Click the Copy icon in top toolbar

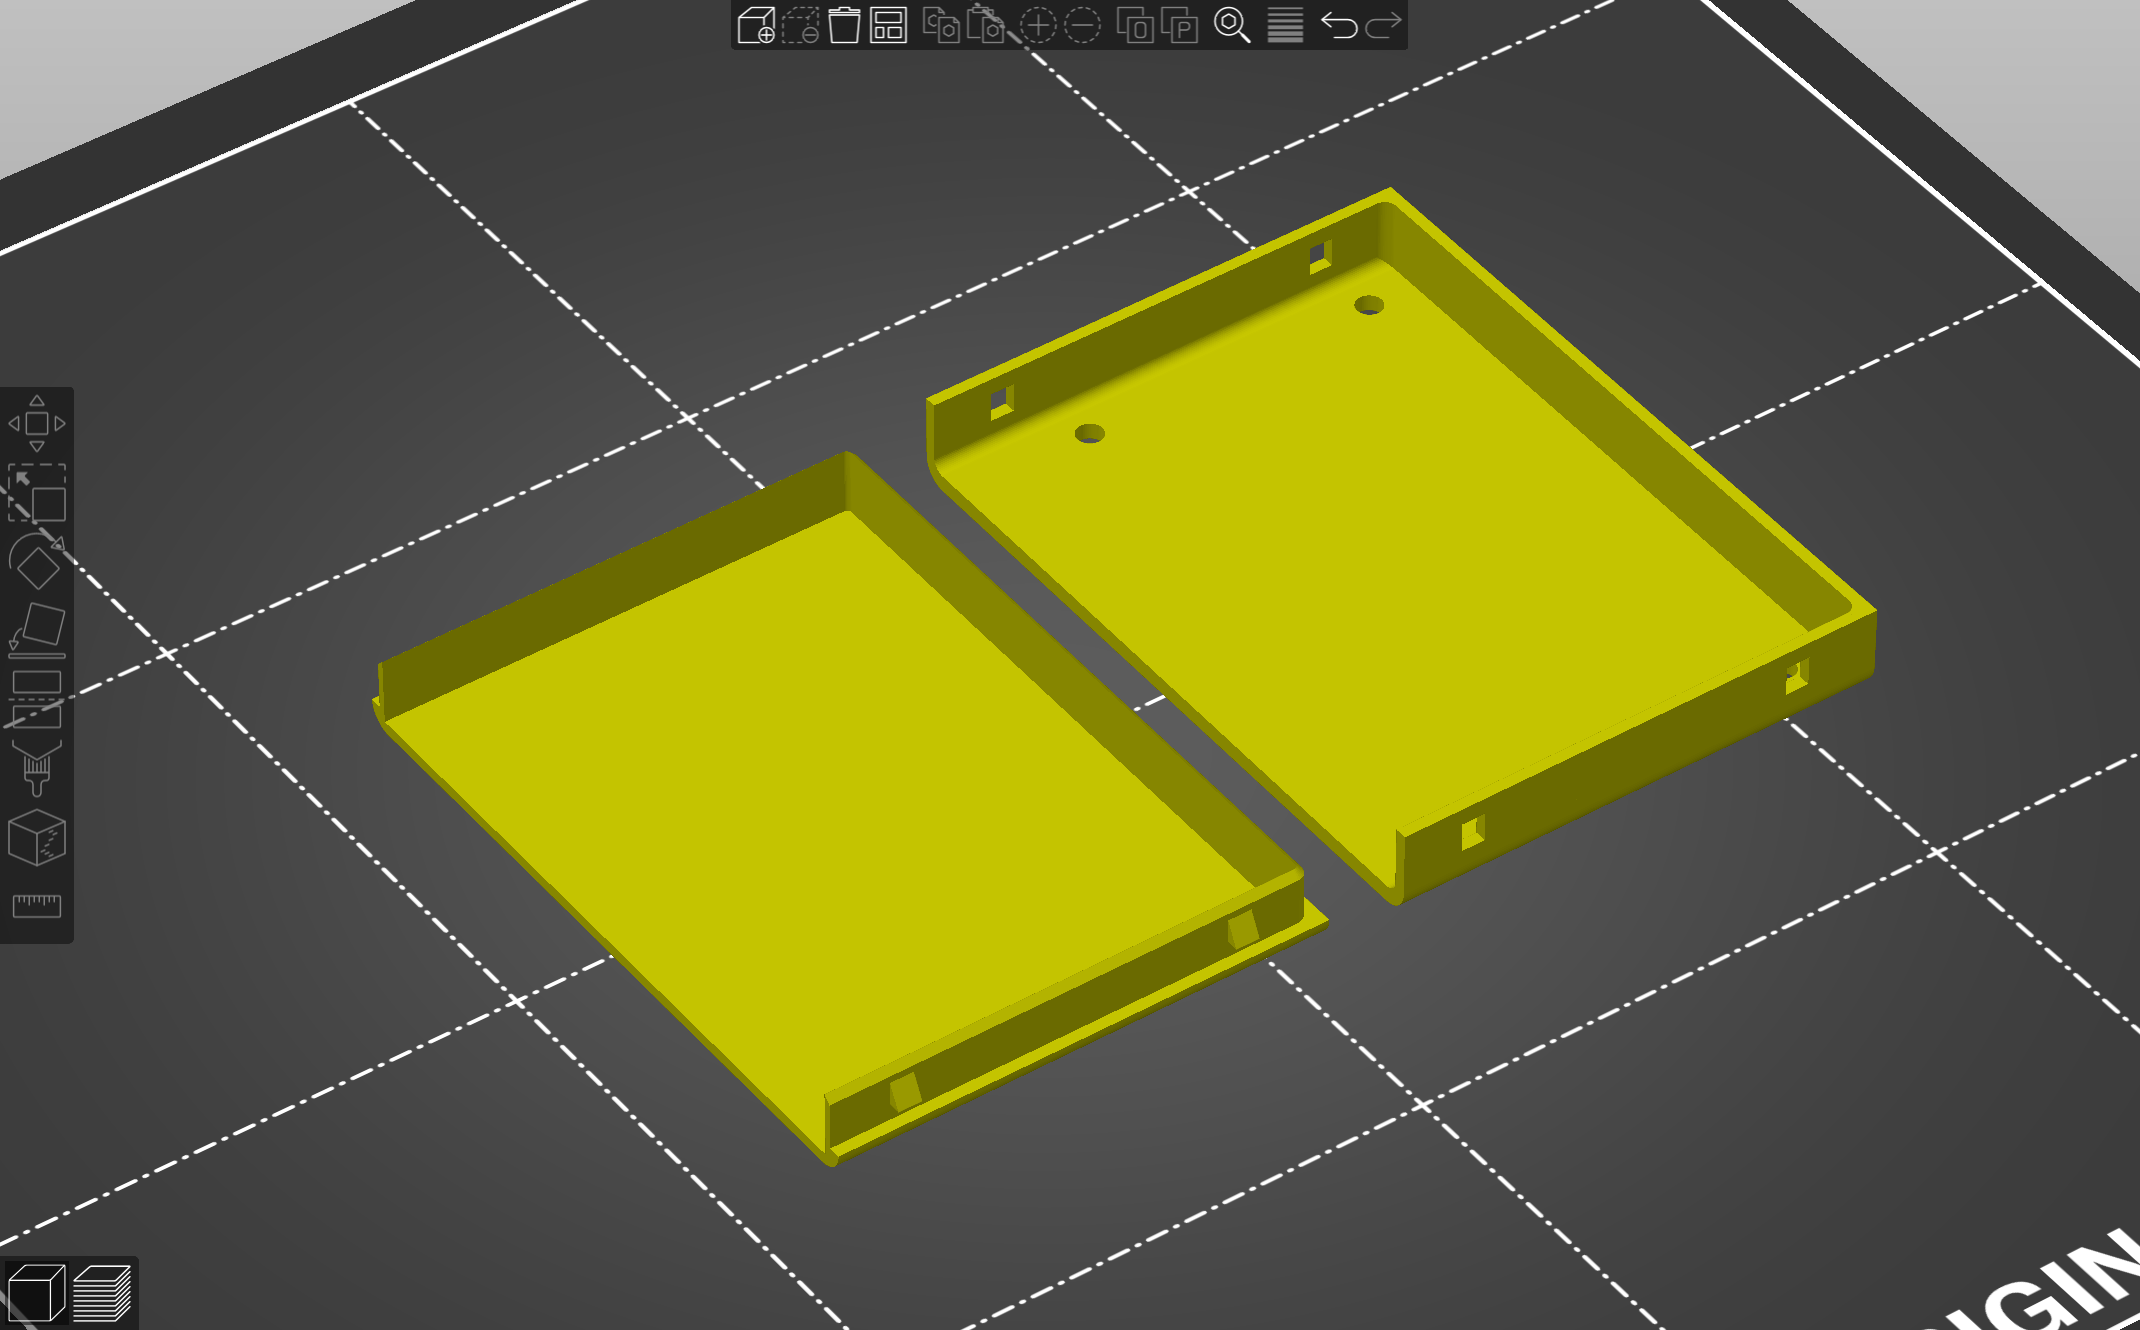(x=941, y=25)
